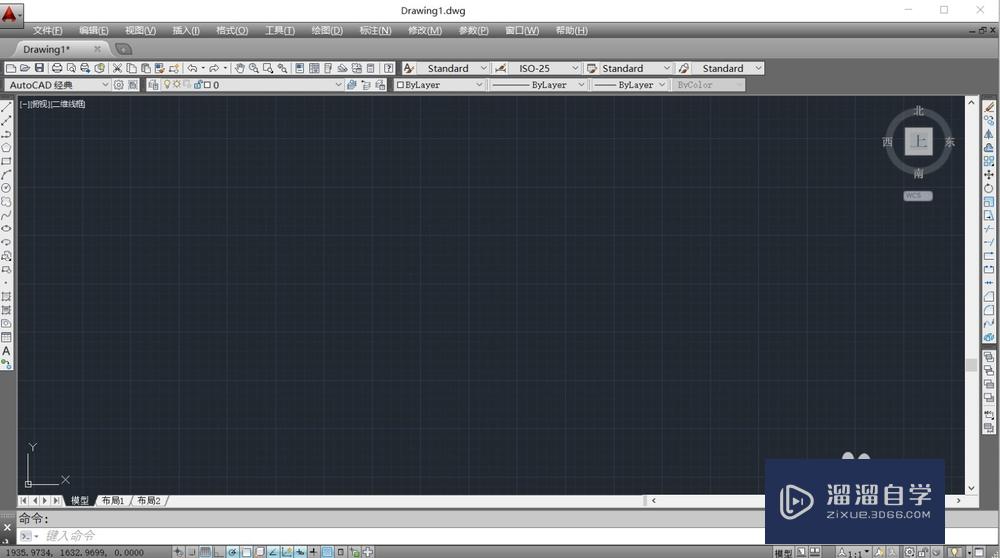The width and height of the screenshot is (1000, 558).
Task: Open the color ByLayer control
Action: click(x=439, y=84)
